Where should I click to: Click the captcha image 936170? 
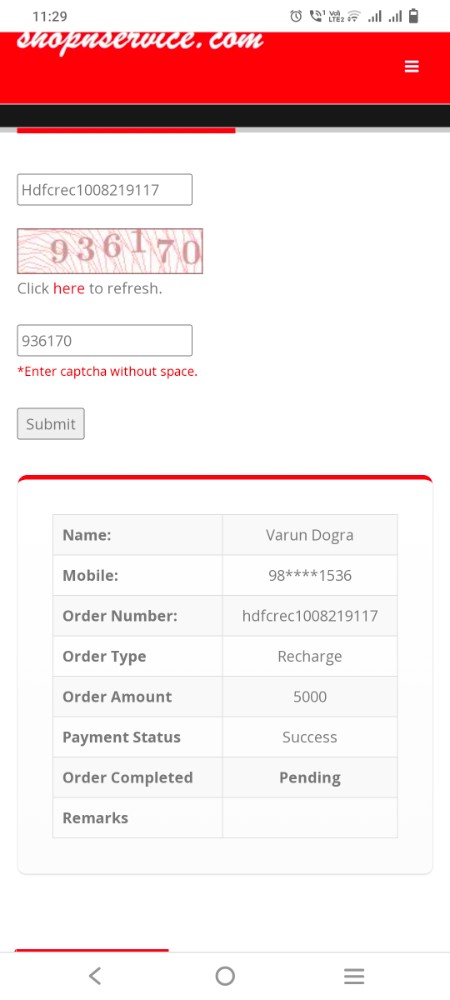click(x=110, y=251)
